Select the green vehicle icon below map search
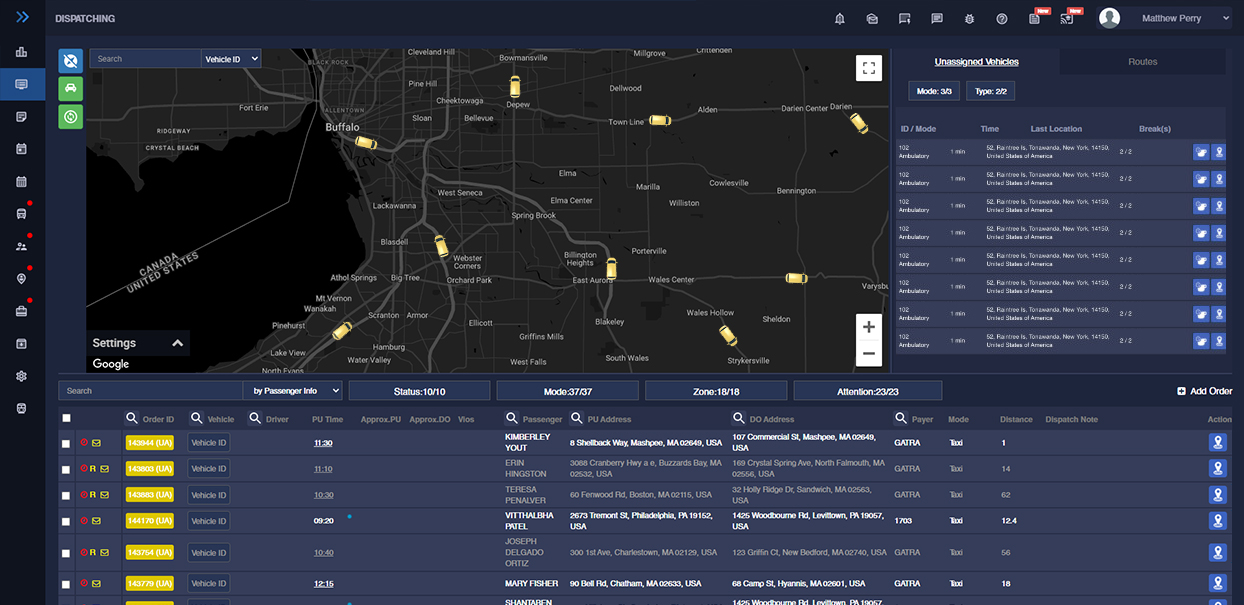This screenshot has width=1244, height=605. [x=69, y=89]
